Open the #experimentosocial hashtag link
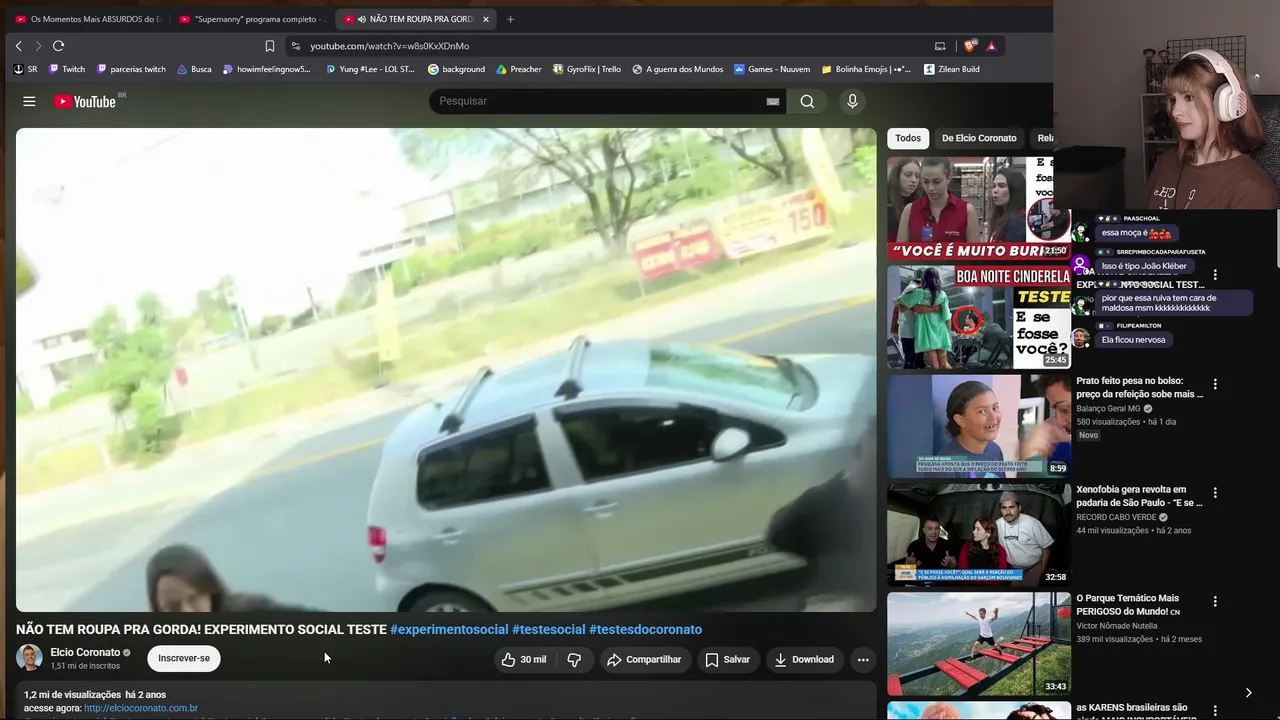The height and width of the screenshot is (720, 1280). click(449, 630)
